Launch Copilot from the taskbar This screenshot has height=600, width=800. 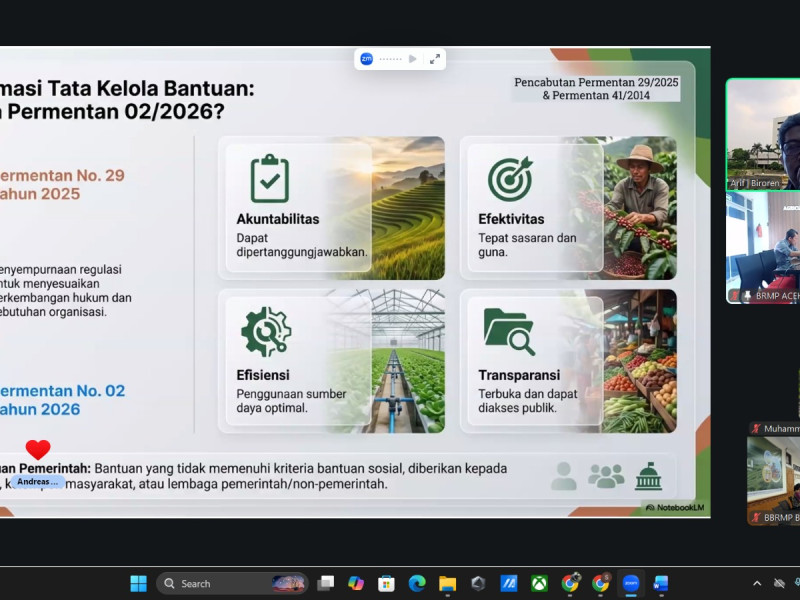[356, 583]
